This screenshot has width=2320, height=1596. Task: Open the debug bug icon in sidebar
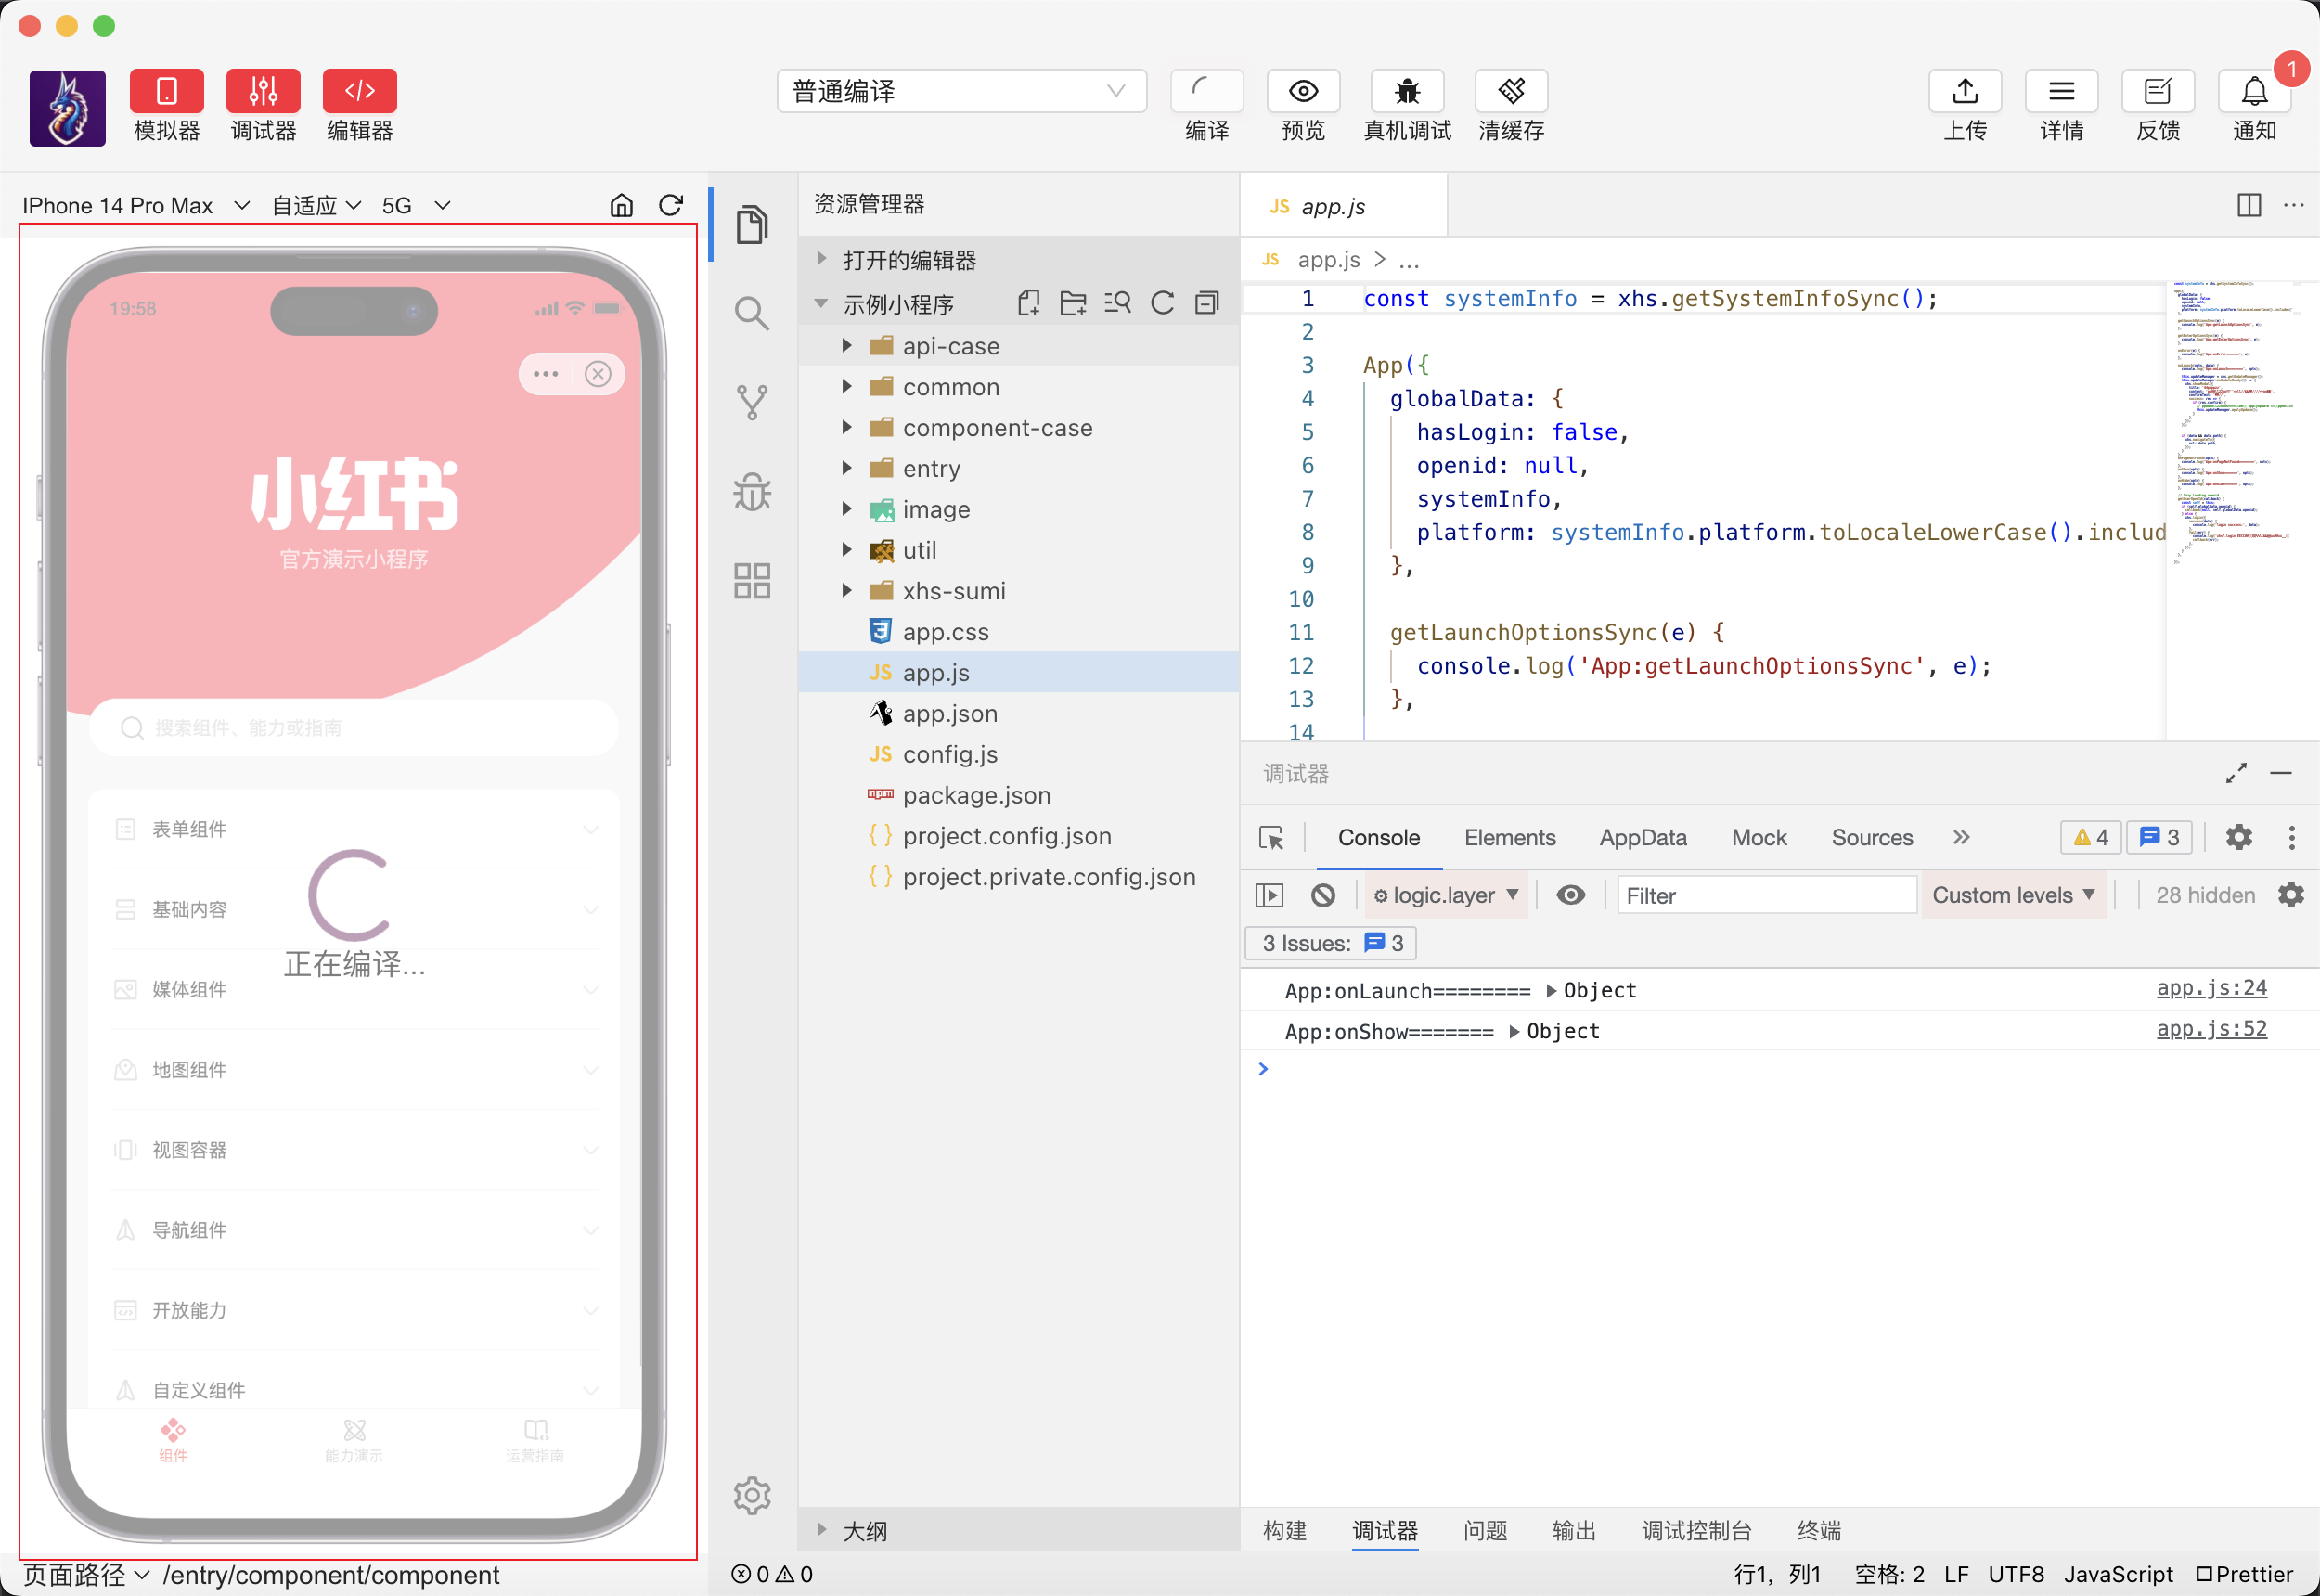coord(752,492)
